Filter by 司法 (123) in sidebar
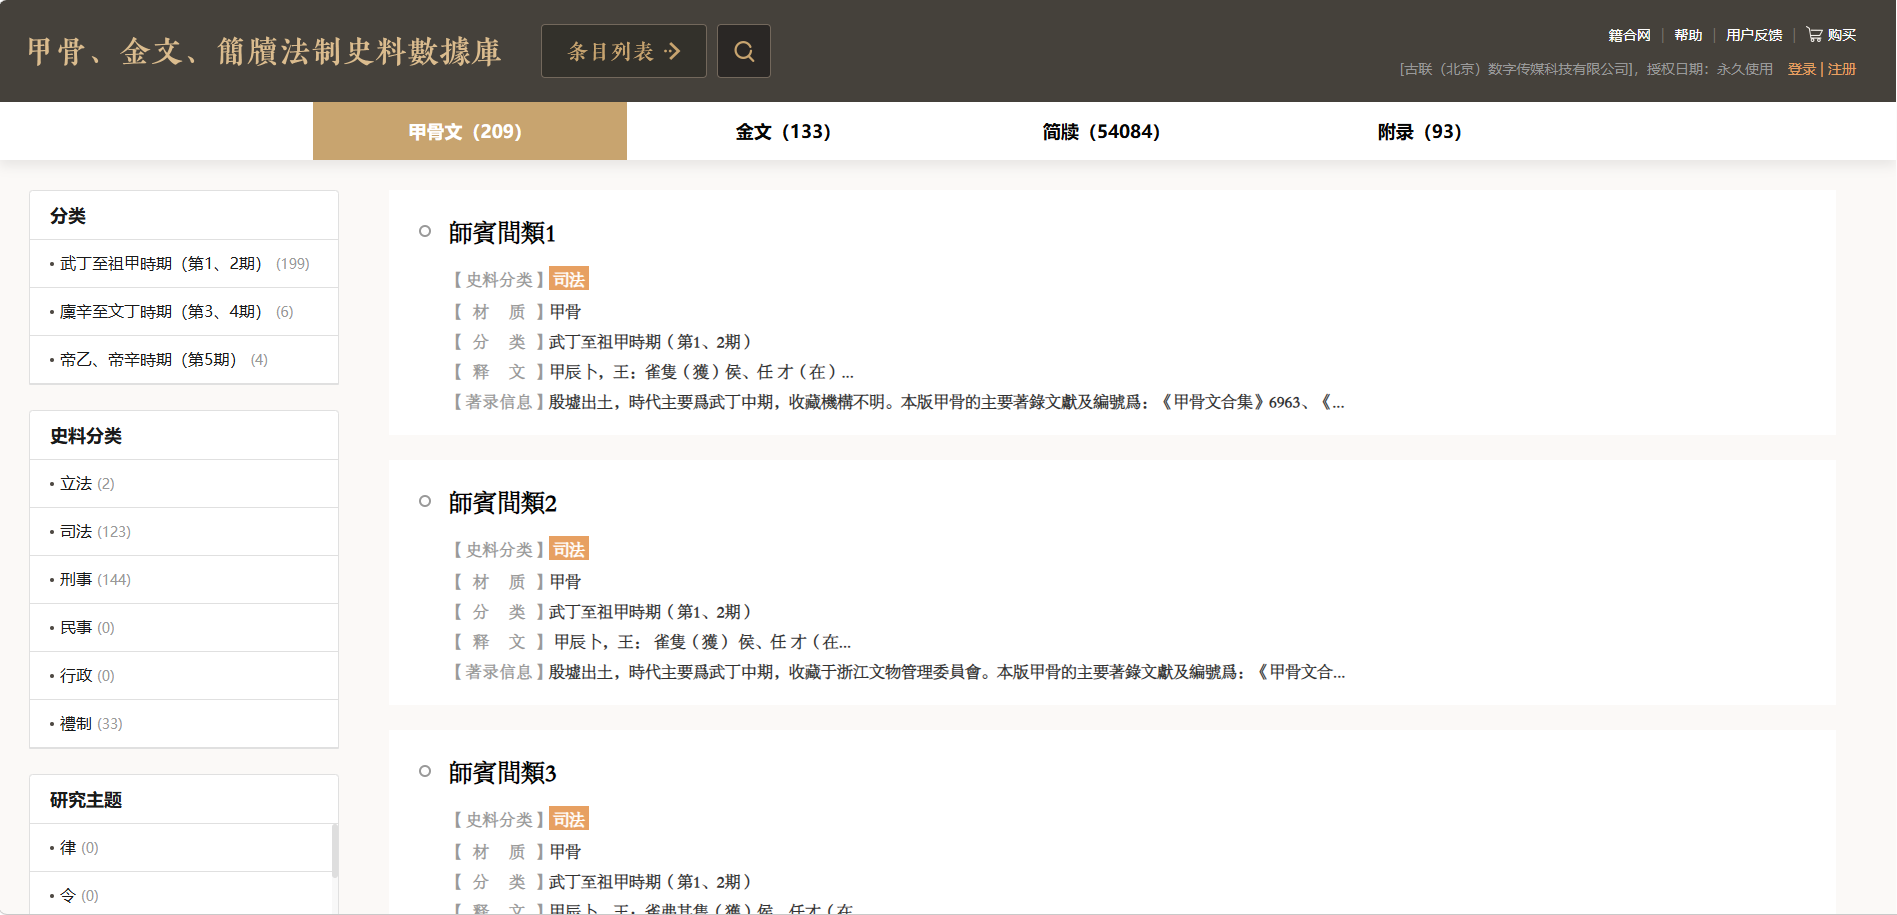Viewport: 1897px width, 915px height. (184, 532)
